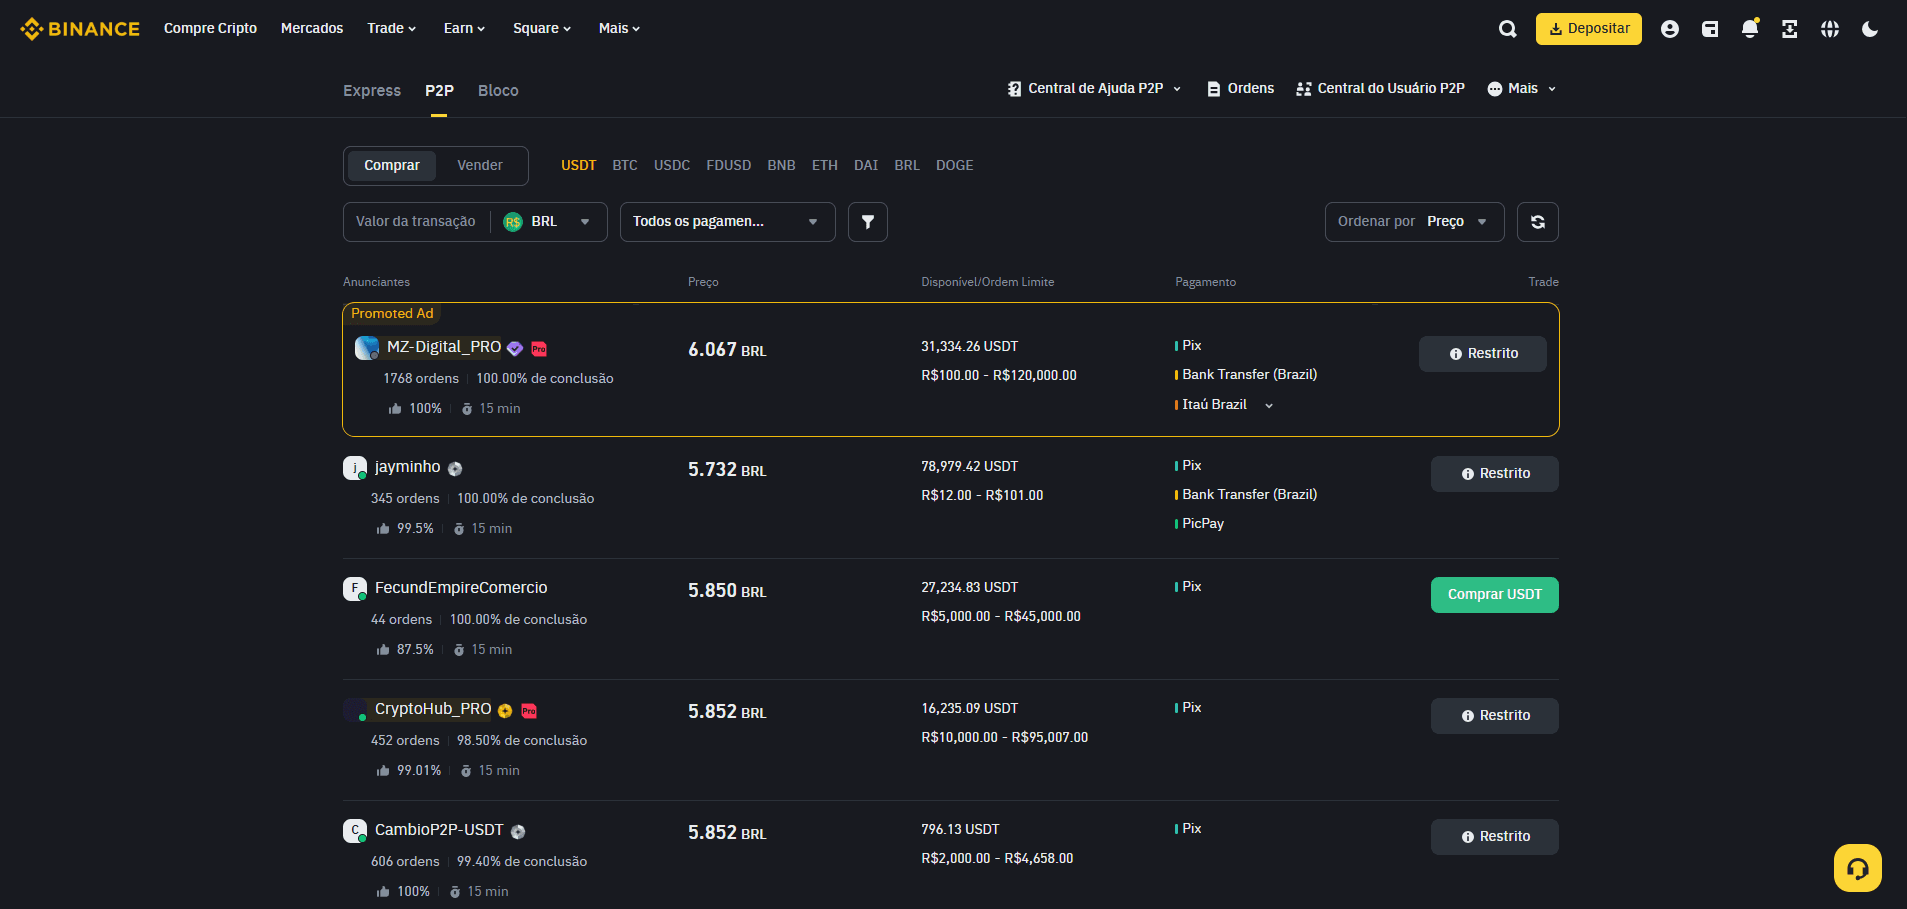Viewport: 1907px width, 909px height.
Task: Click the Depositar button
Action: coord(1588,29)
